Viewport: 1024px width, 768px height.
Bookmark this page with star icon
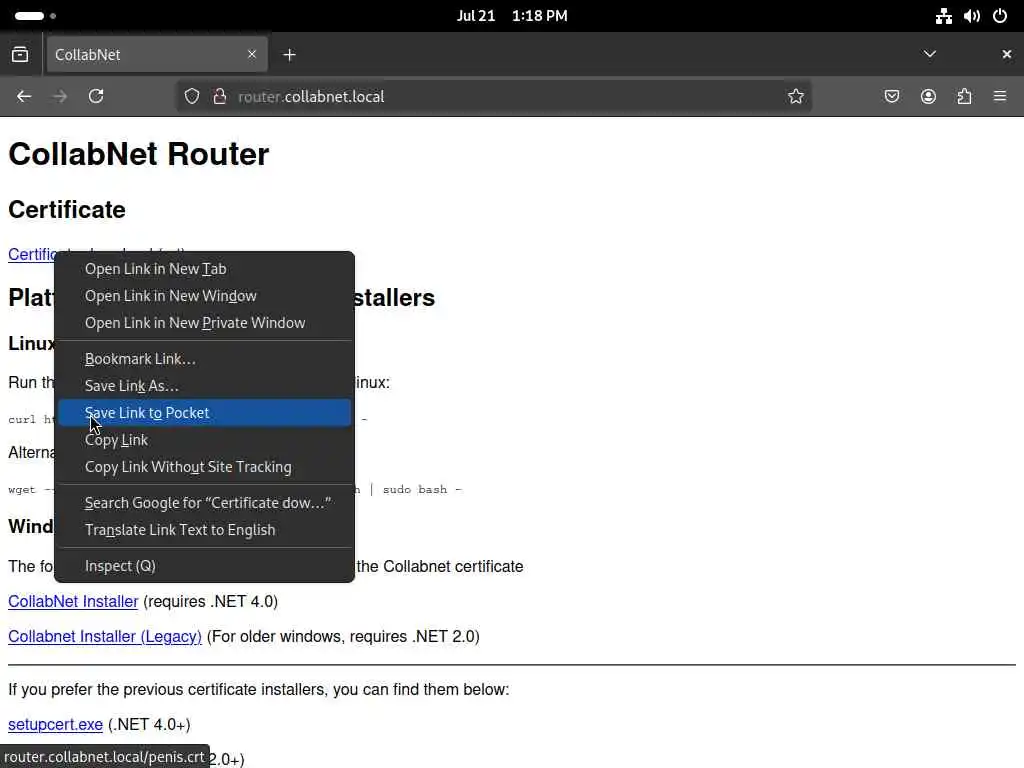[795, 96]
